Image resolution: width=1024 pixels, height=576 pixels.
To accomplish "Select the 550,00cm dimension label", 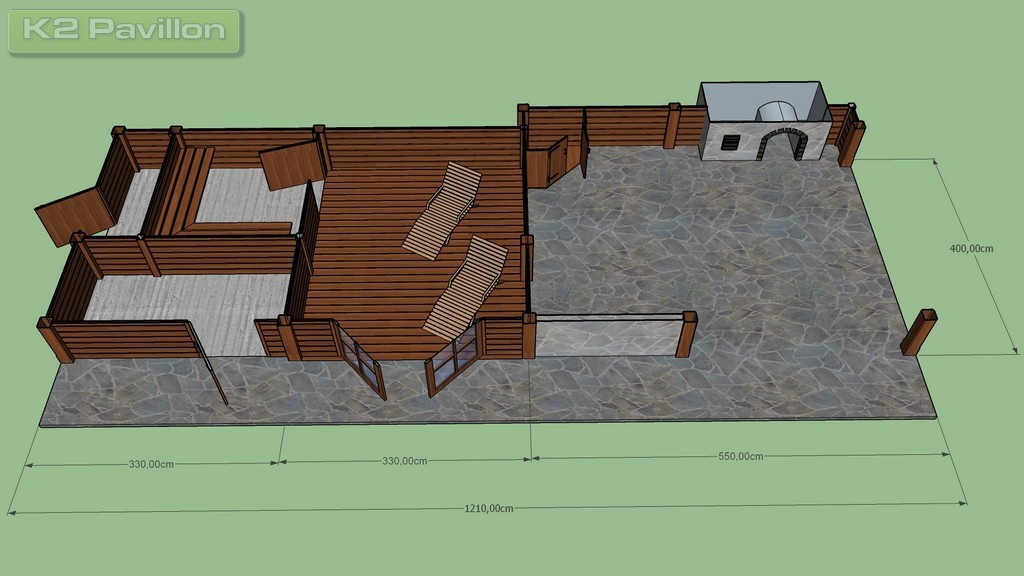I will 741,456.
